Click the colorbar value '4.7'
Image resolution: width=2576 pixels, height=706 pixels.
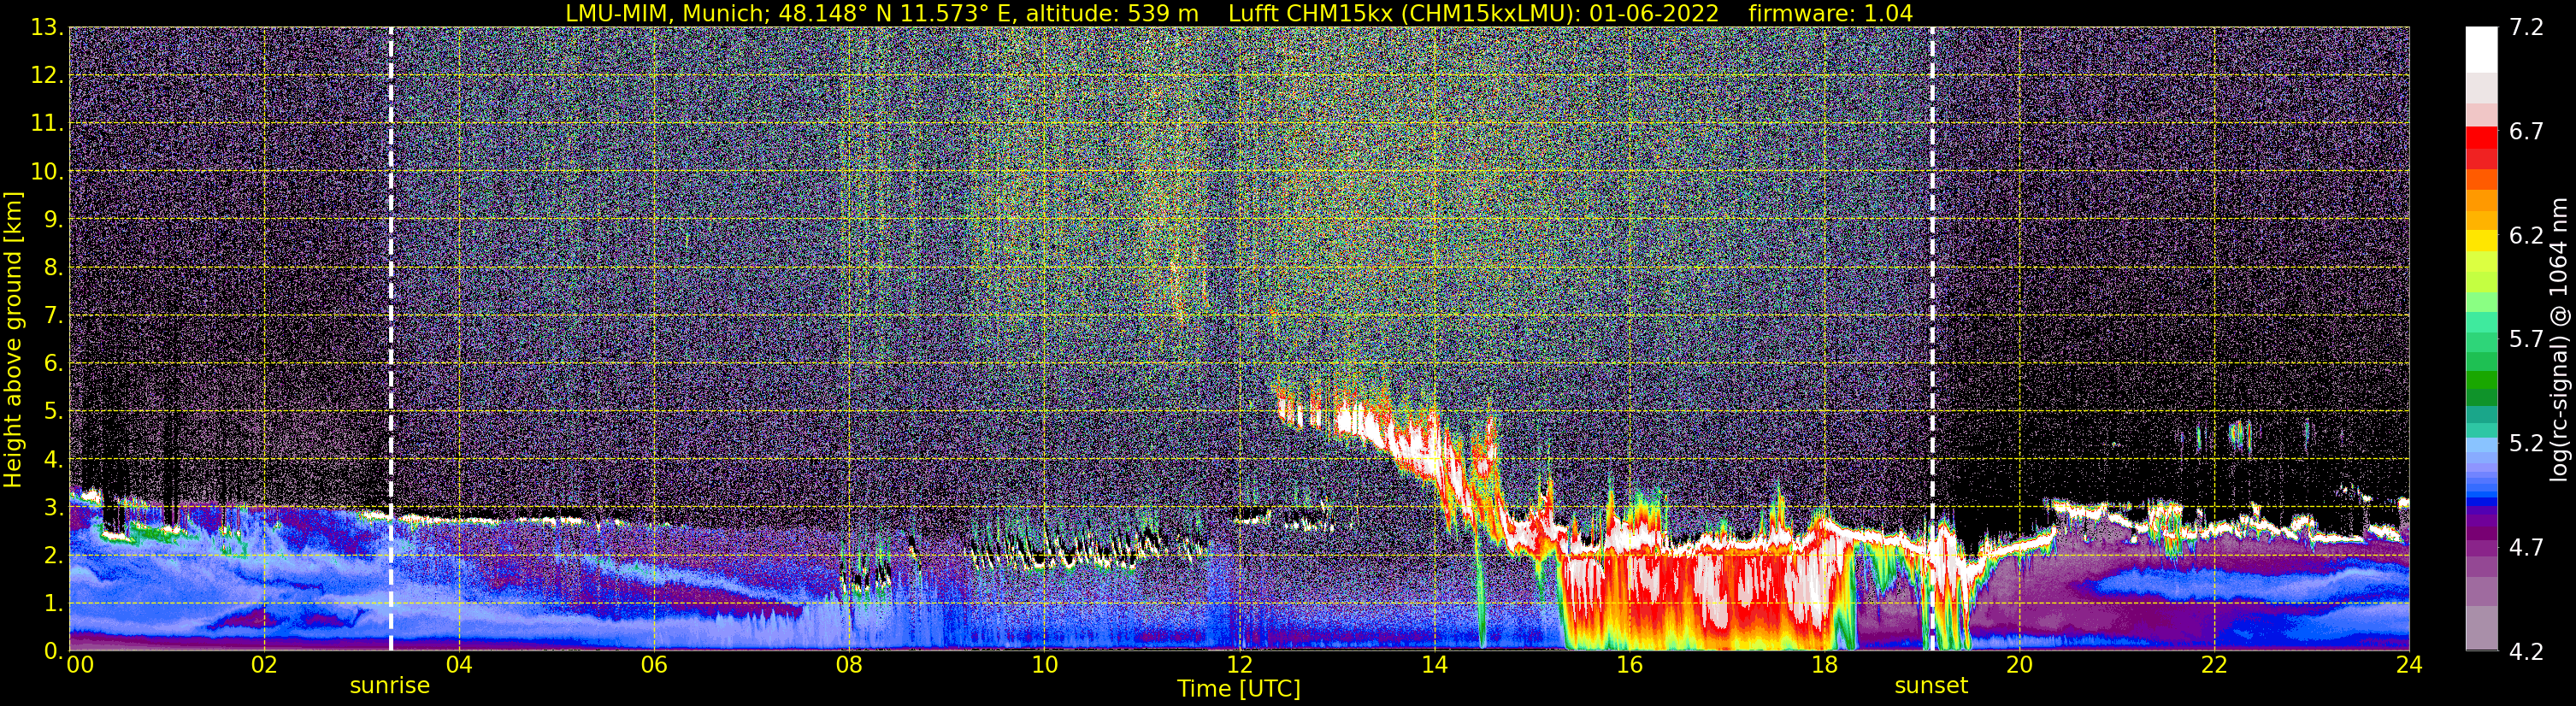[2526, 547]
